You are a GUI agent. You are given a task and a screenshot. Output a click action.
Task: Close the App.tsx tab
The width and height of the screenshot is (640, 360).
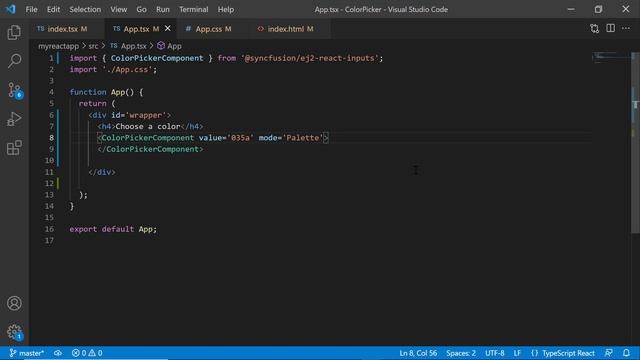[x=168, y=29]
